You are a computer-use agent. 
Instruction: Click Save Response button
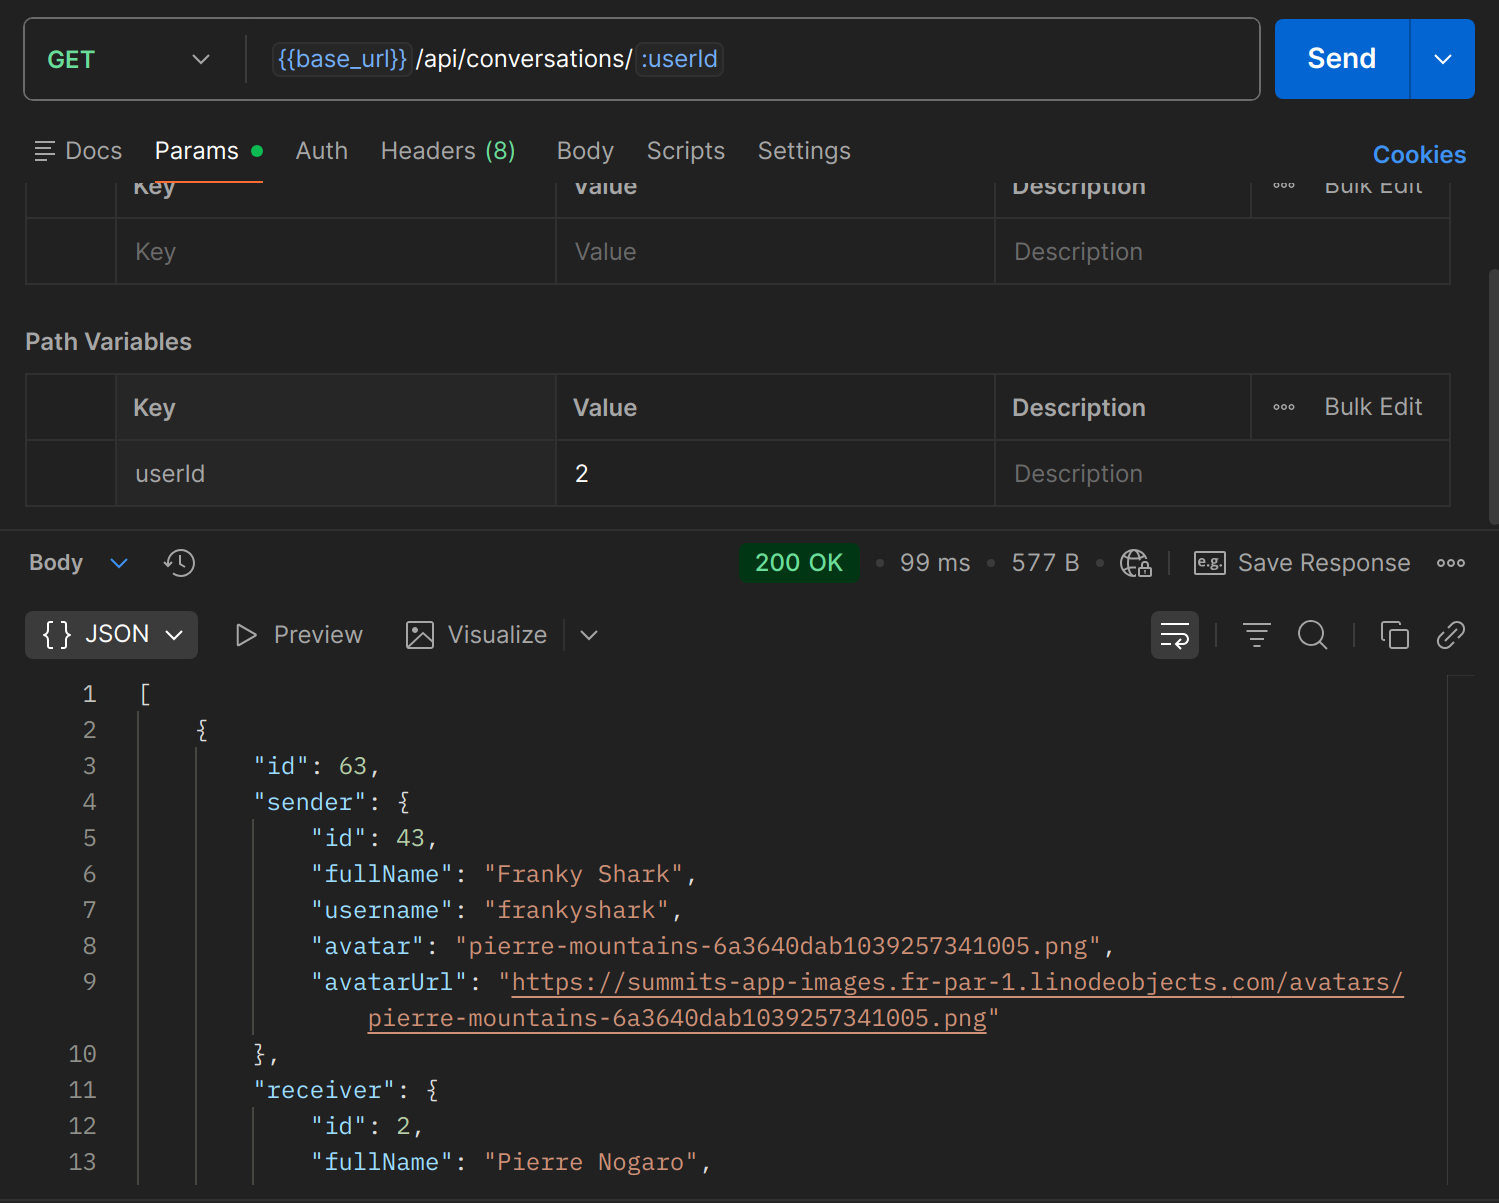point(1302,563)
